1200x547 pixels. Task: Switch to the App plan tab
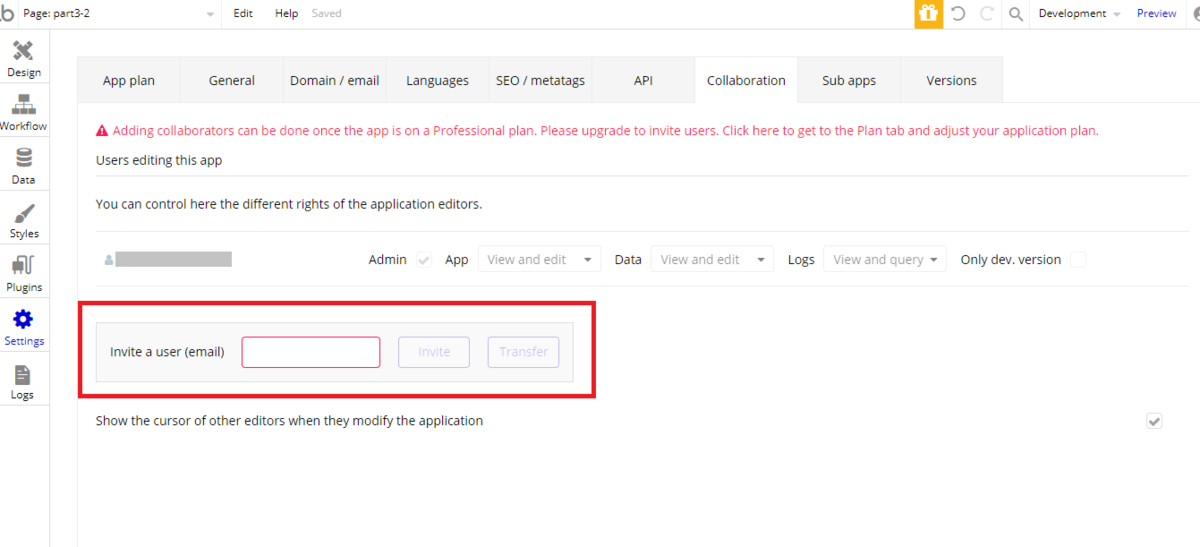[x=129, y=81]
